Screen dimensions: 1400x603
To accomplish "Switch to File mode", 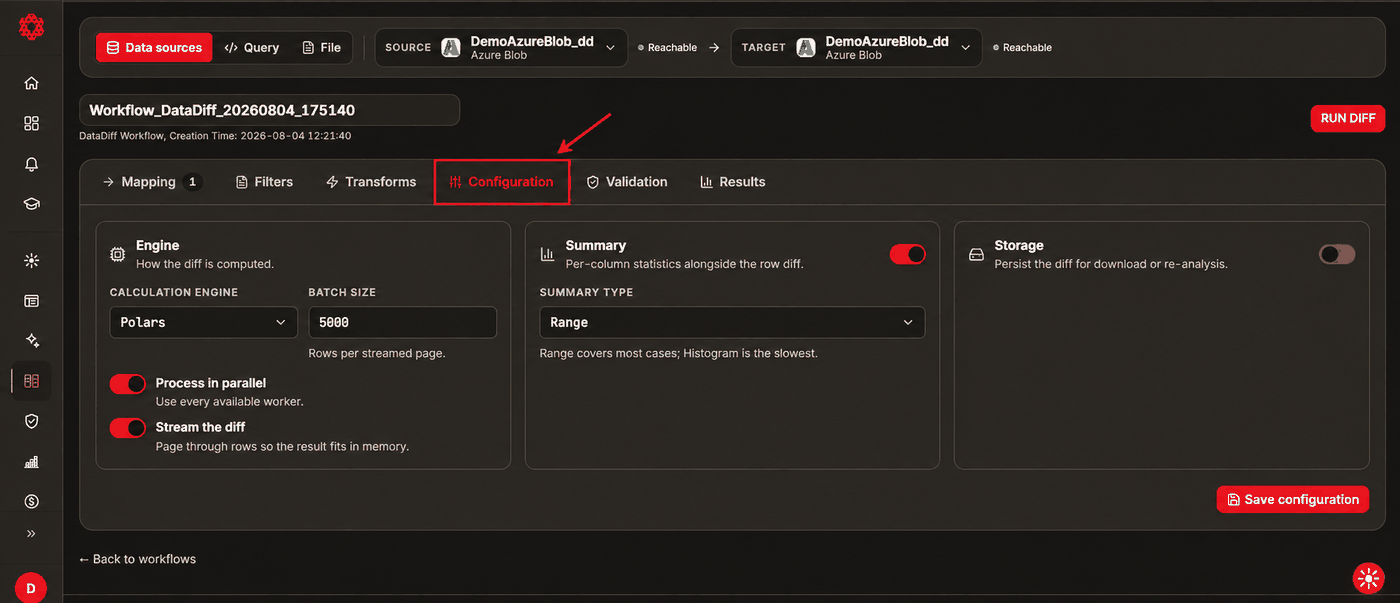I will tap(321, 47).
